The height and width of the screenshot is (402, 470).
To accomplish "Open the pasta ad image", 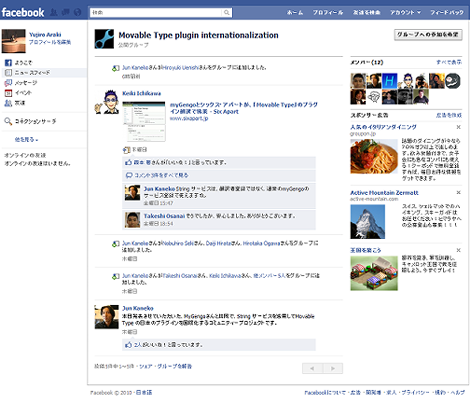I will coord(374,156).
